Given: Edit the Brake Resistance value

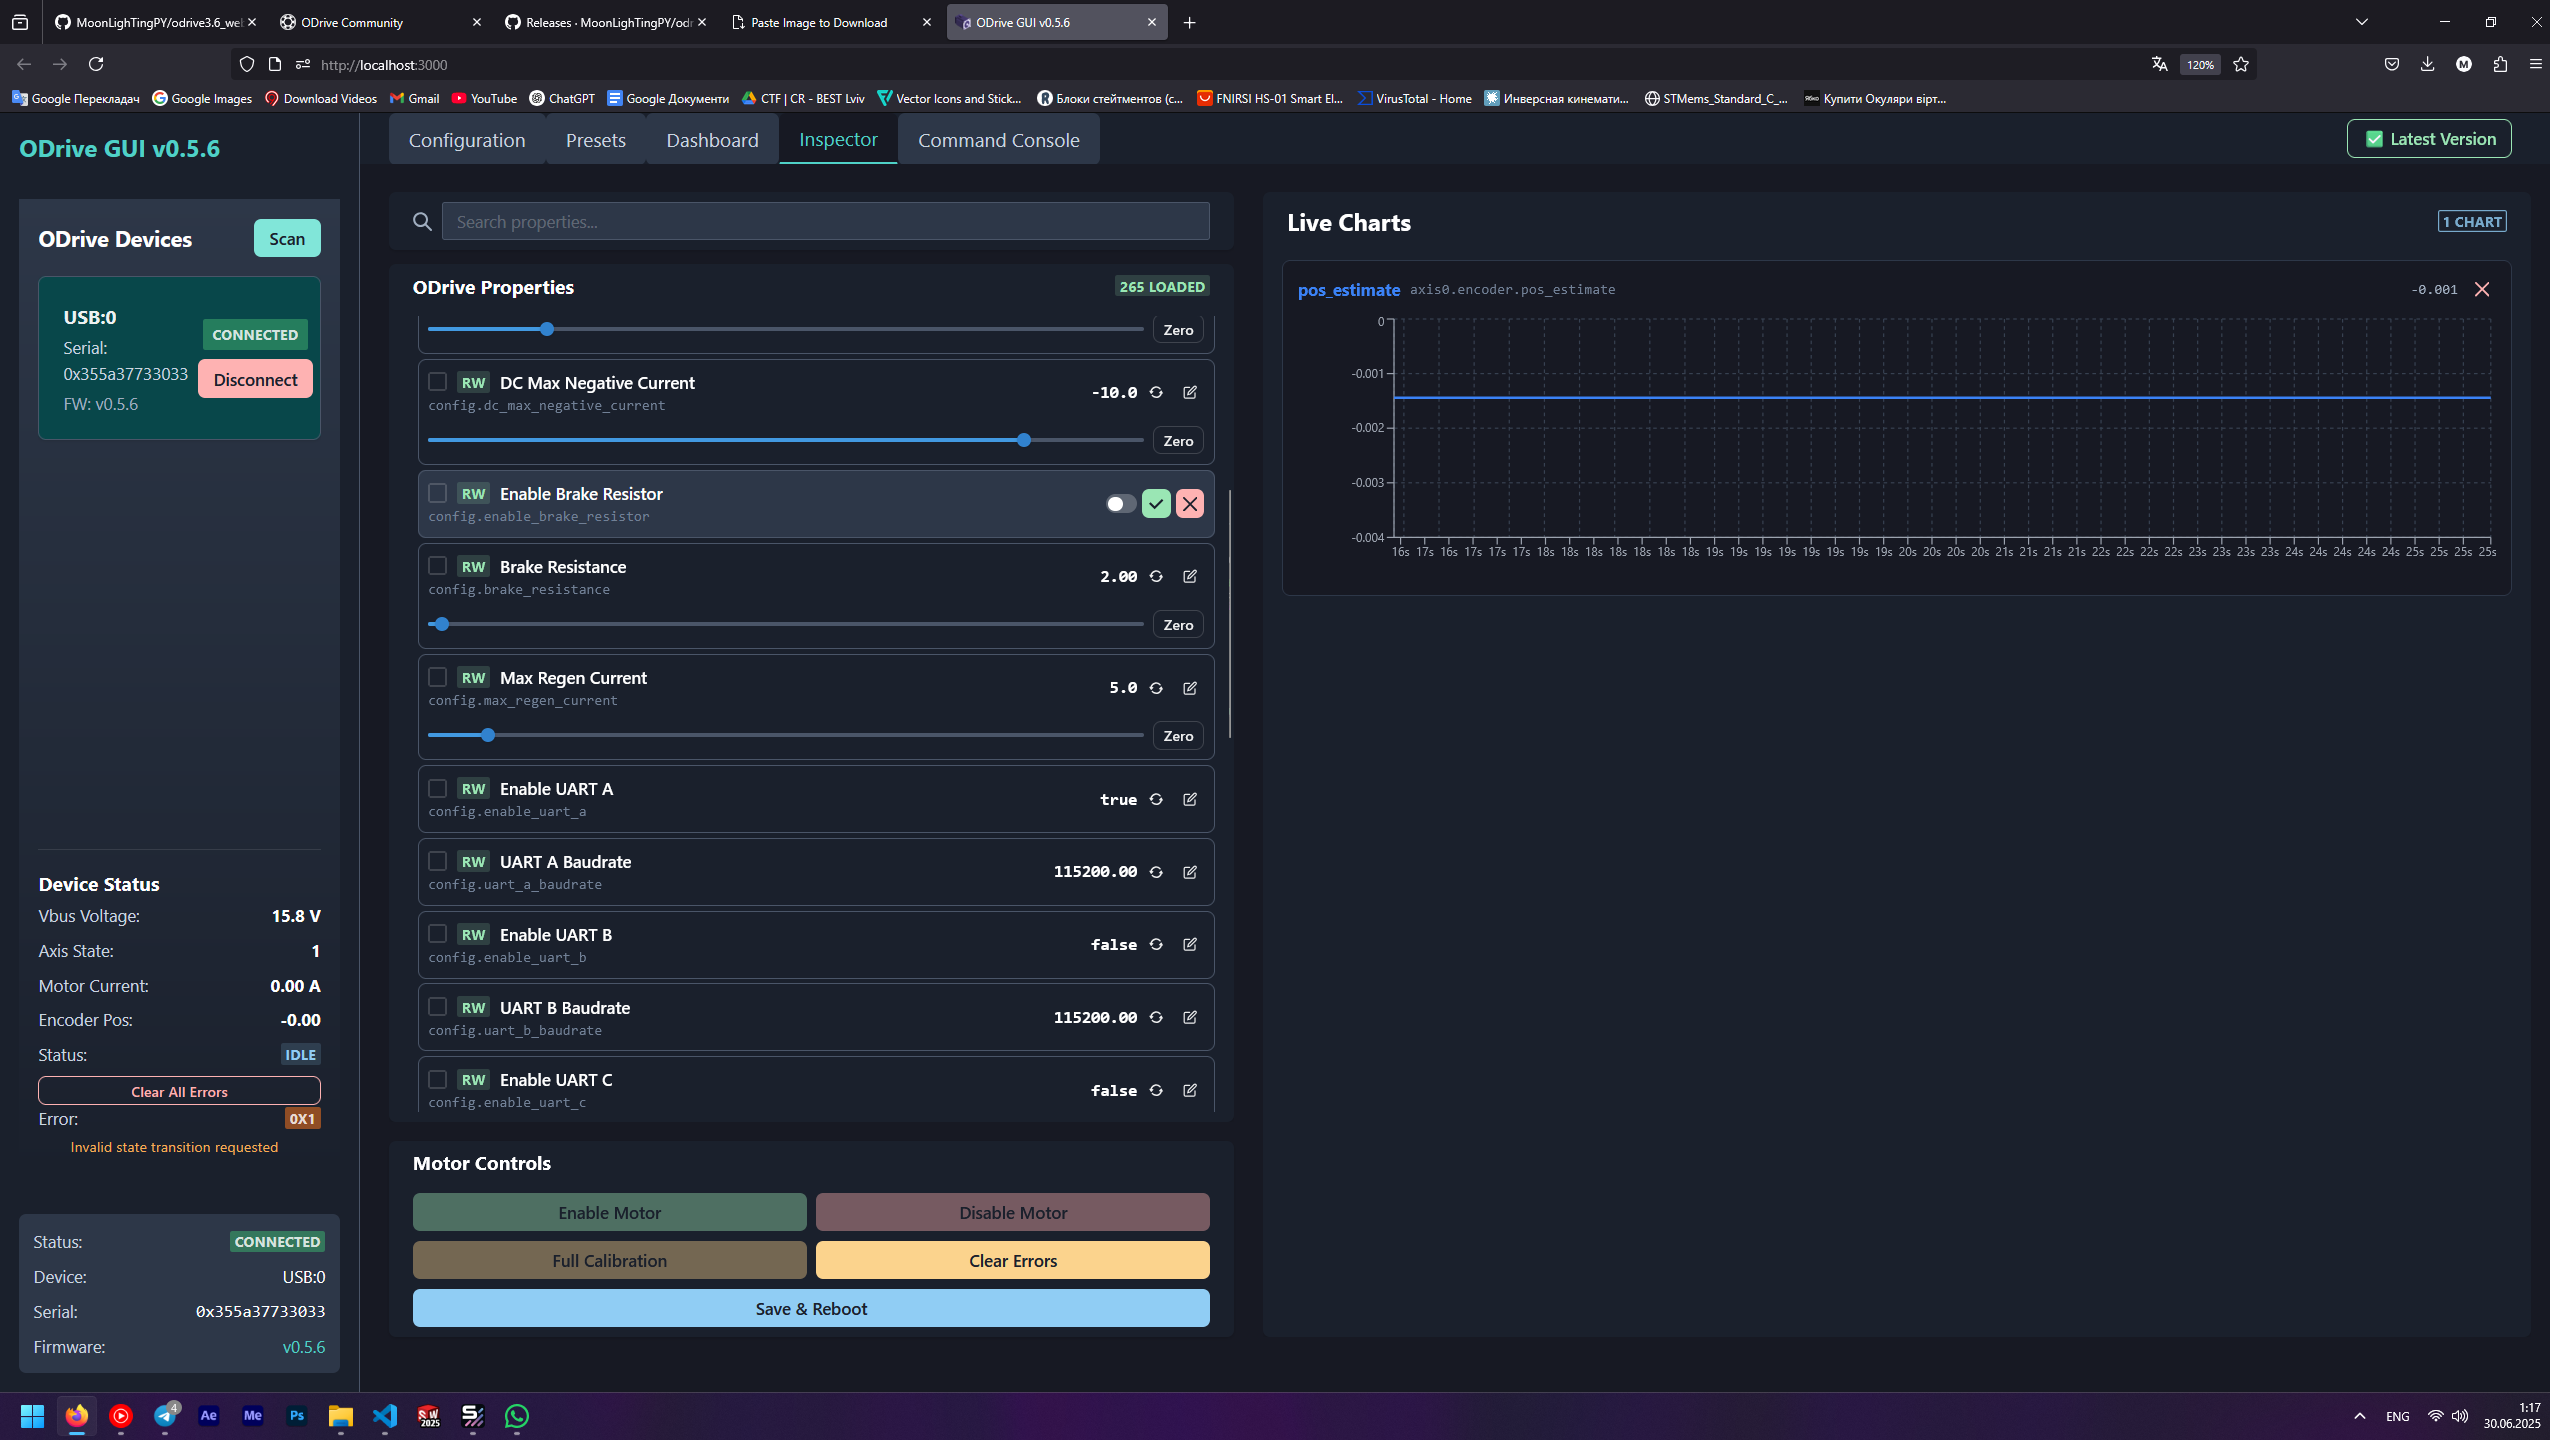Looking at the screenshot, I should (1190, 577).
